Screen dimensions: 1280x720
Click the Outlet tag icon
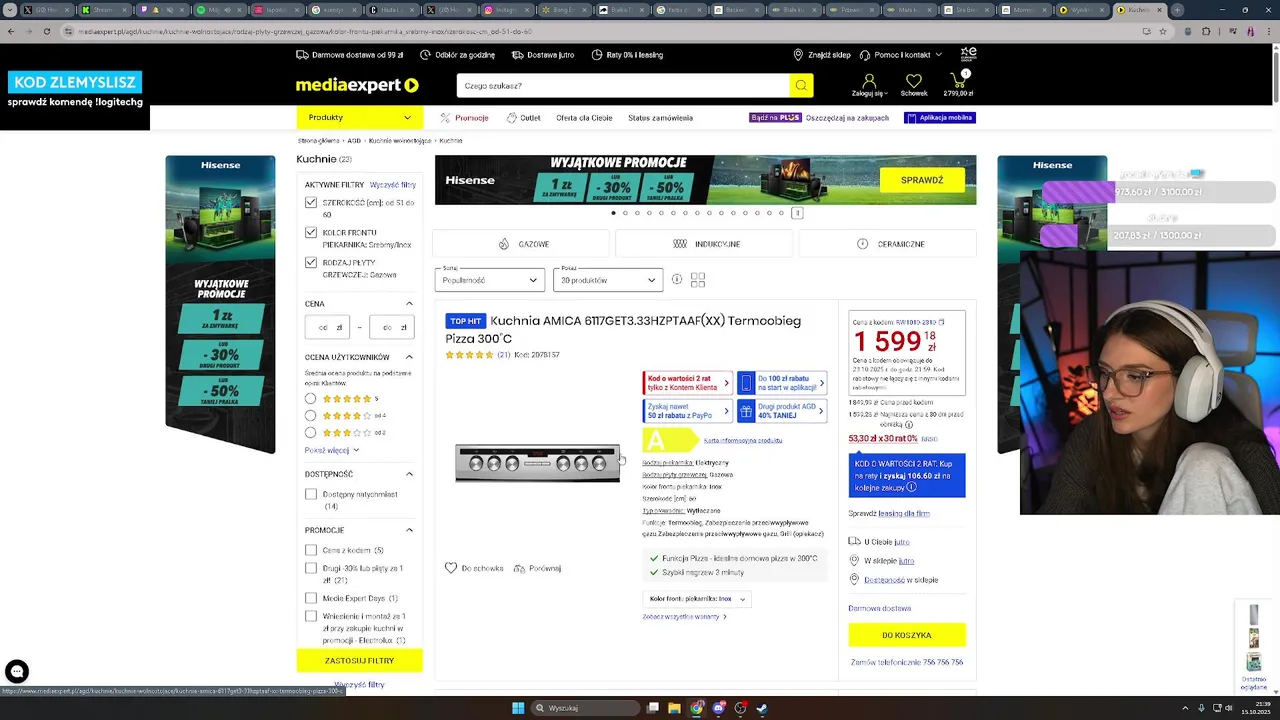[x=511, y=117]
